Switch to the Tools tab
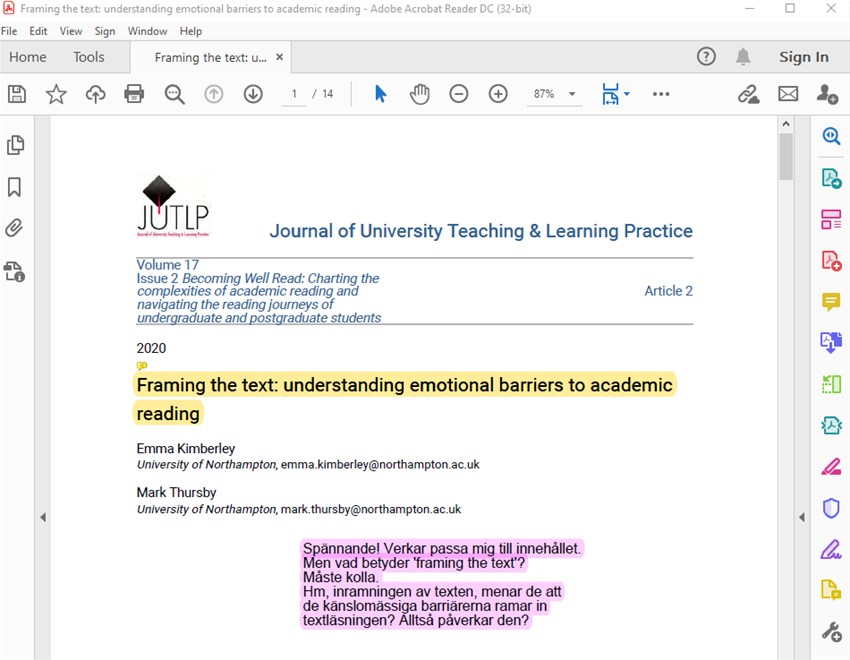850x660 pixels. (x=89, y=57)
